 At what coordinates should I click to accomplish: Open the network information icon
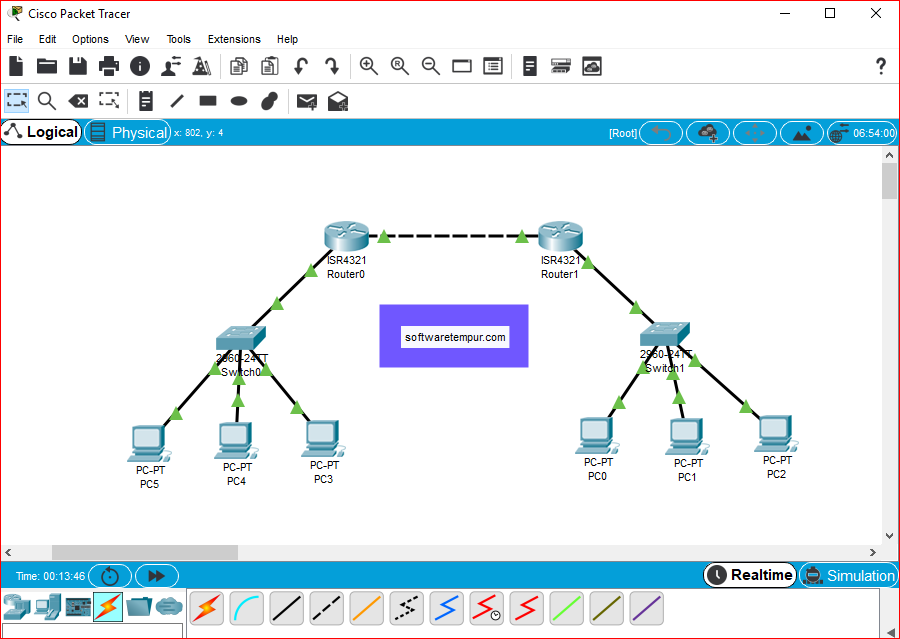[x=139, y=66]
